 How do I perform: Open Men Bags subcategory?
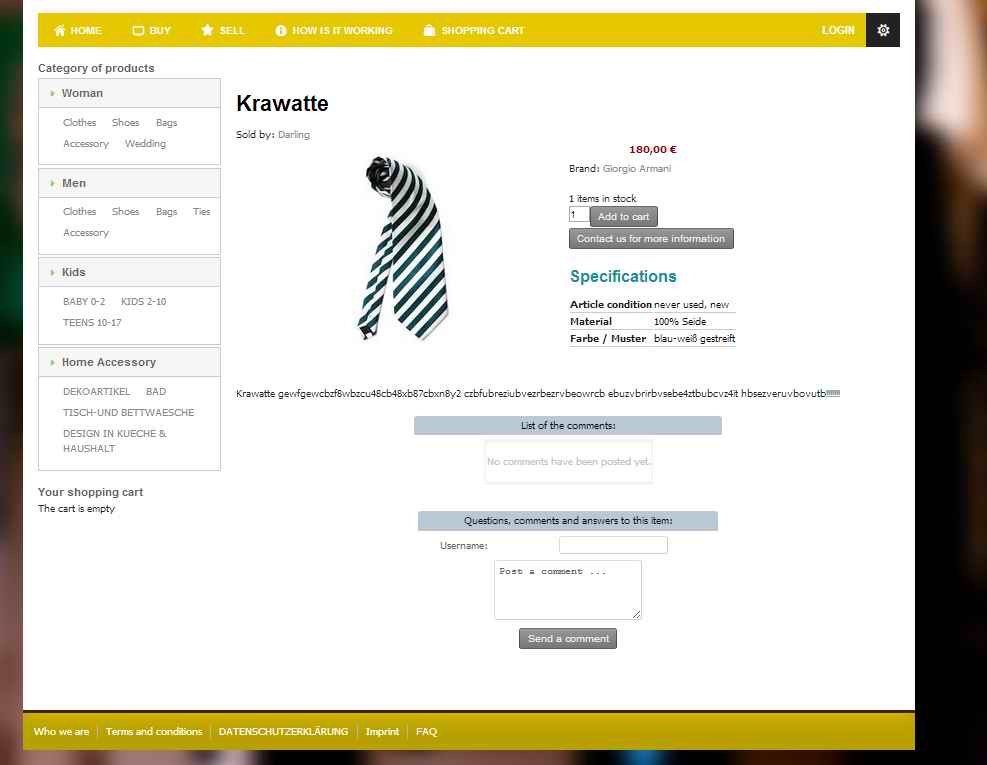tap(167, 212)
